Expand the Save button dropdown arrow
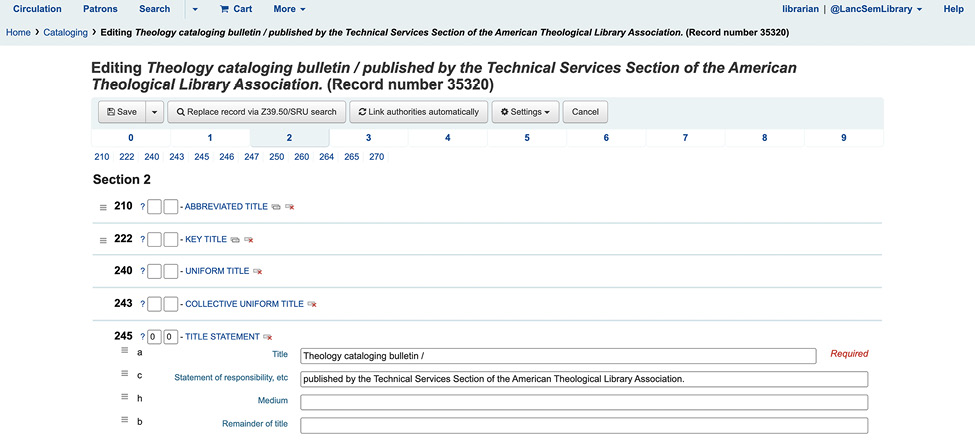 coord(154,112)
